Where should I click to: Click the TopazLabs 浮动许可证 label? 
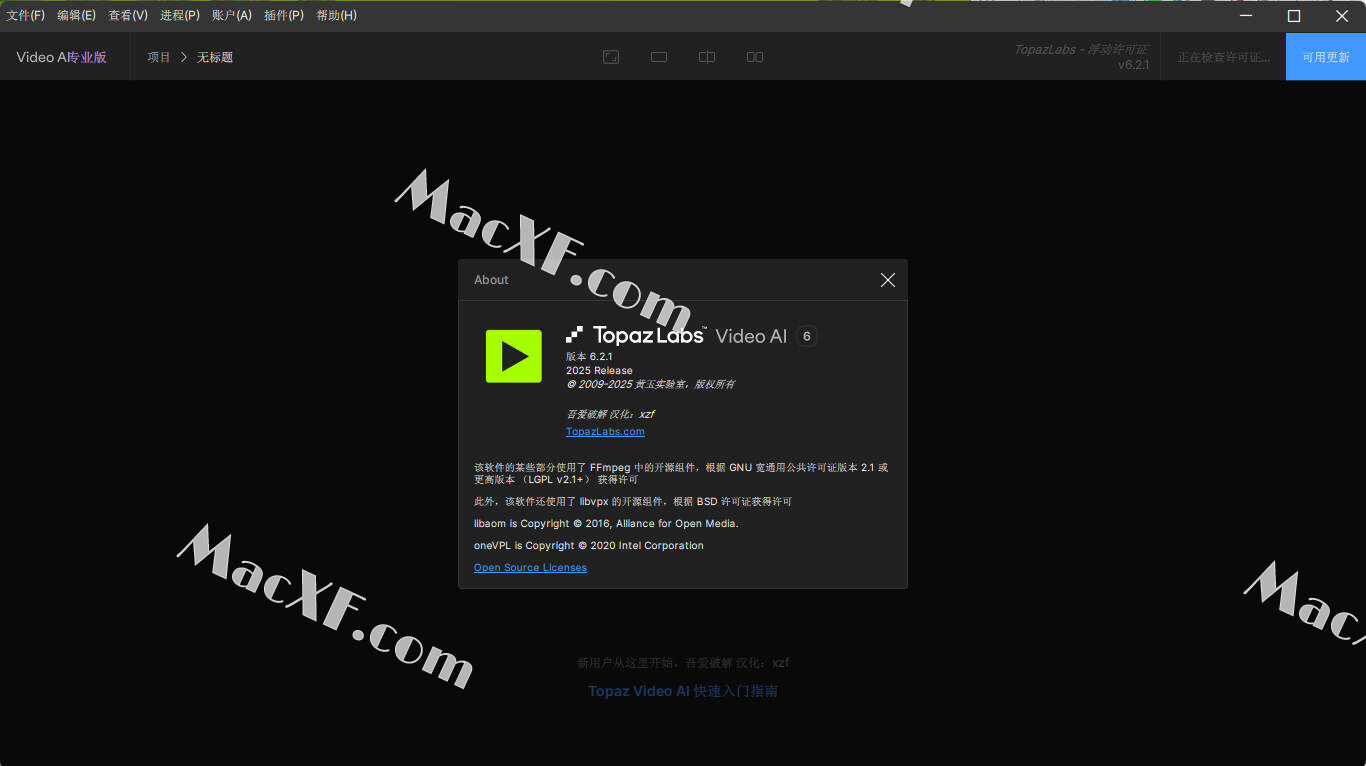(x=1081, y=49)
